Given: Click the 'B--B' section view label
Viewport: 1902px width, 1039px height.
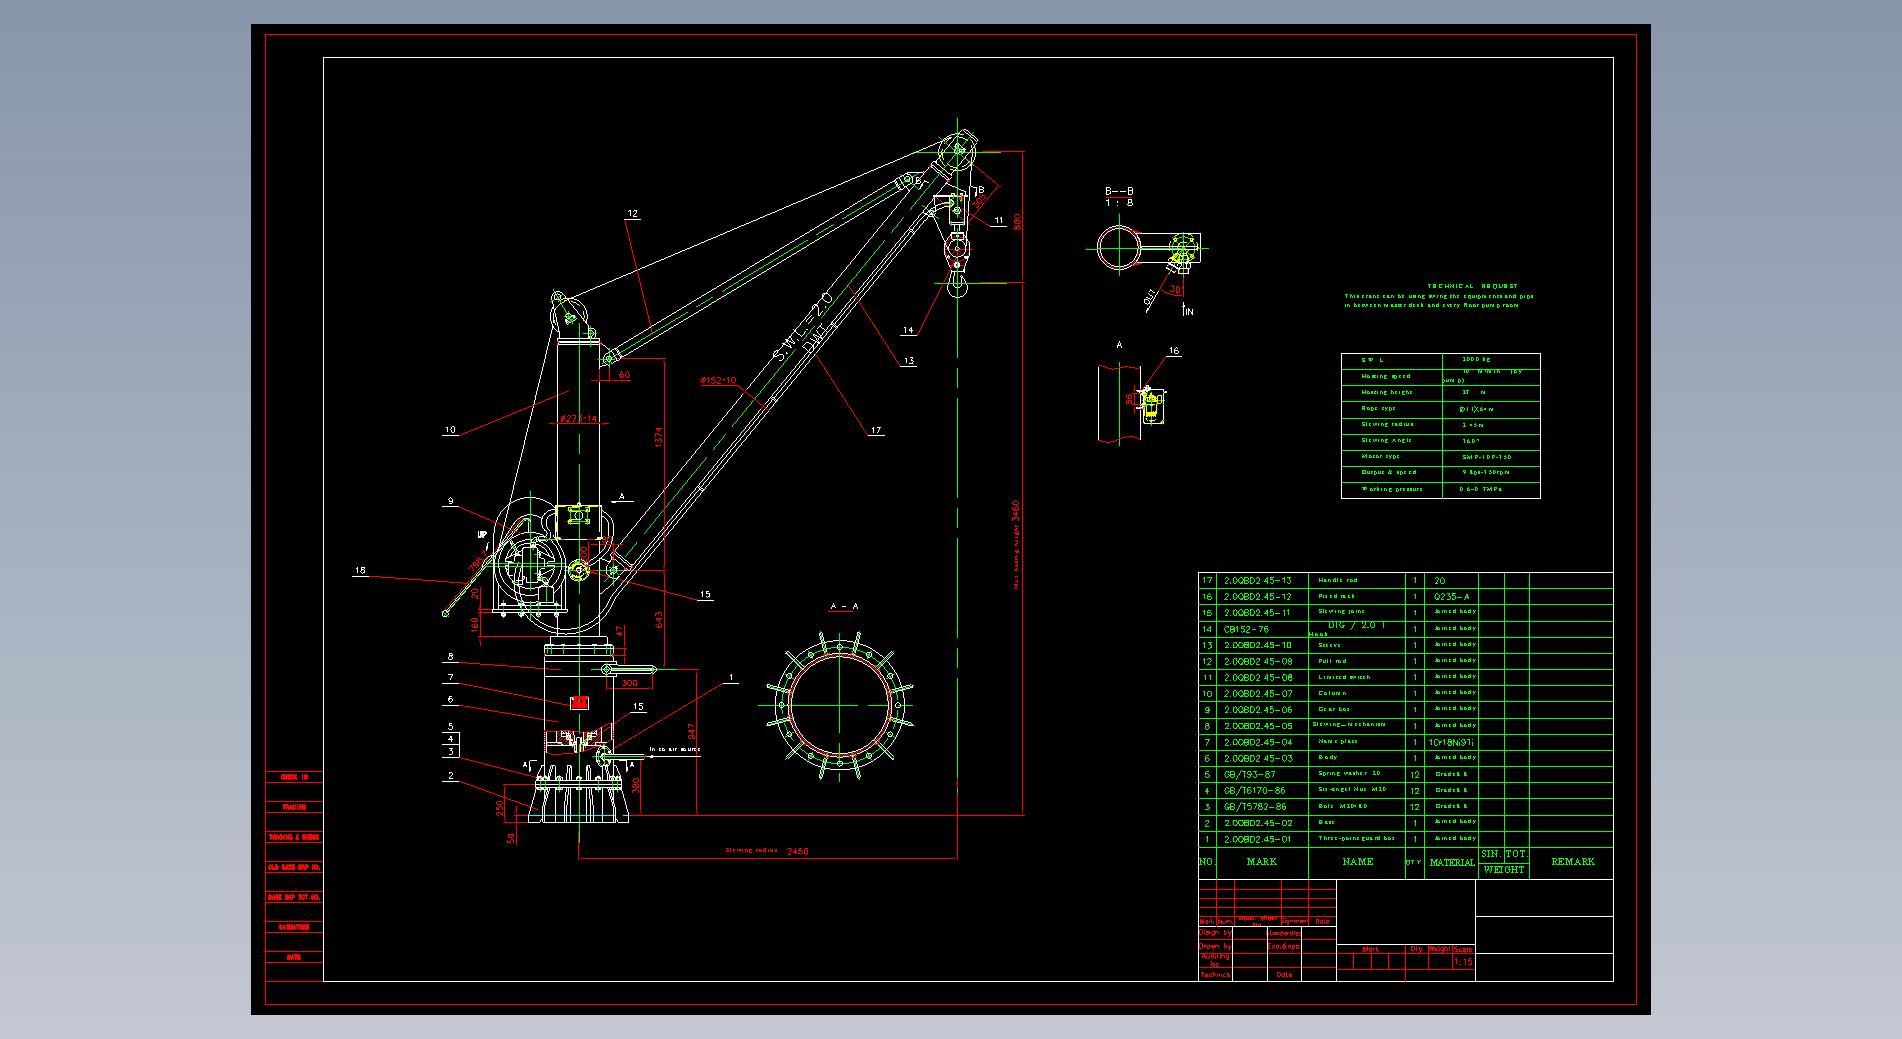Looking at the screenshot, I should click(1119, 191).
